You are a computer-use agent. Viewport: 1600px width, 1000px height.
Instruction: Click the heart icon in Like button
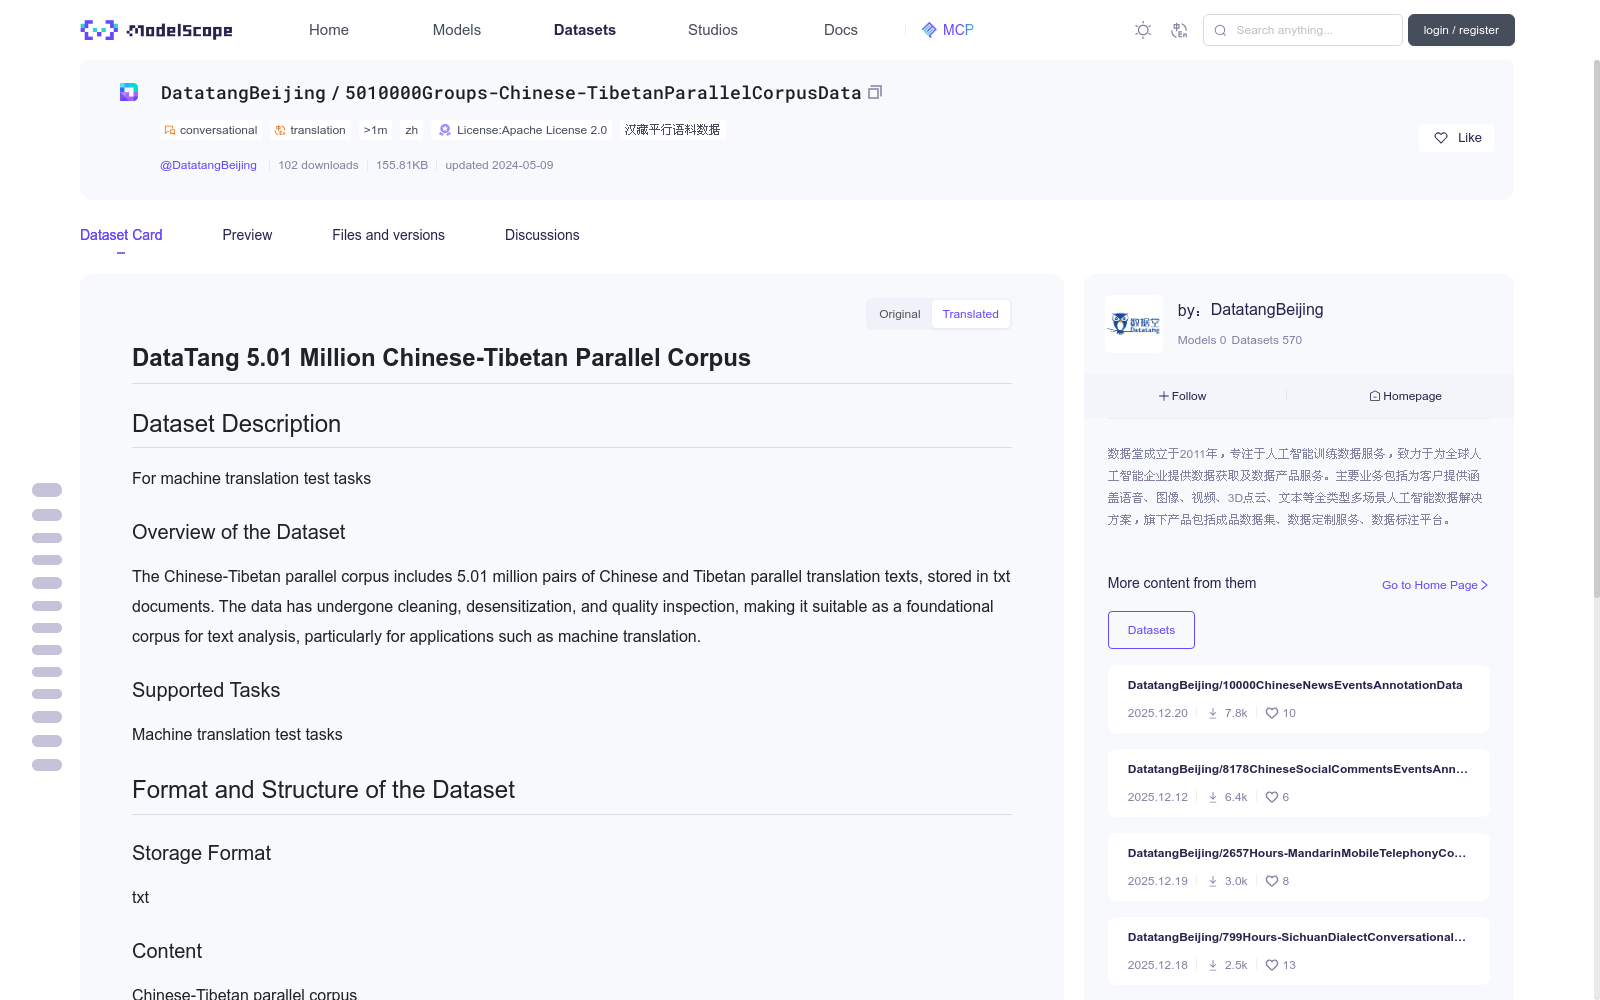point(1441,138)
